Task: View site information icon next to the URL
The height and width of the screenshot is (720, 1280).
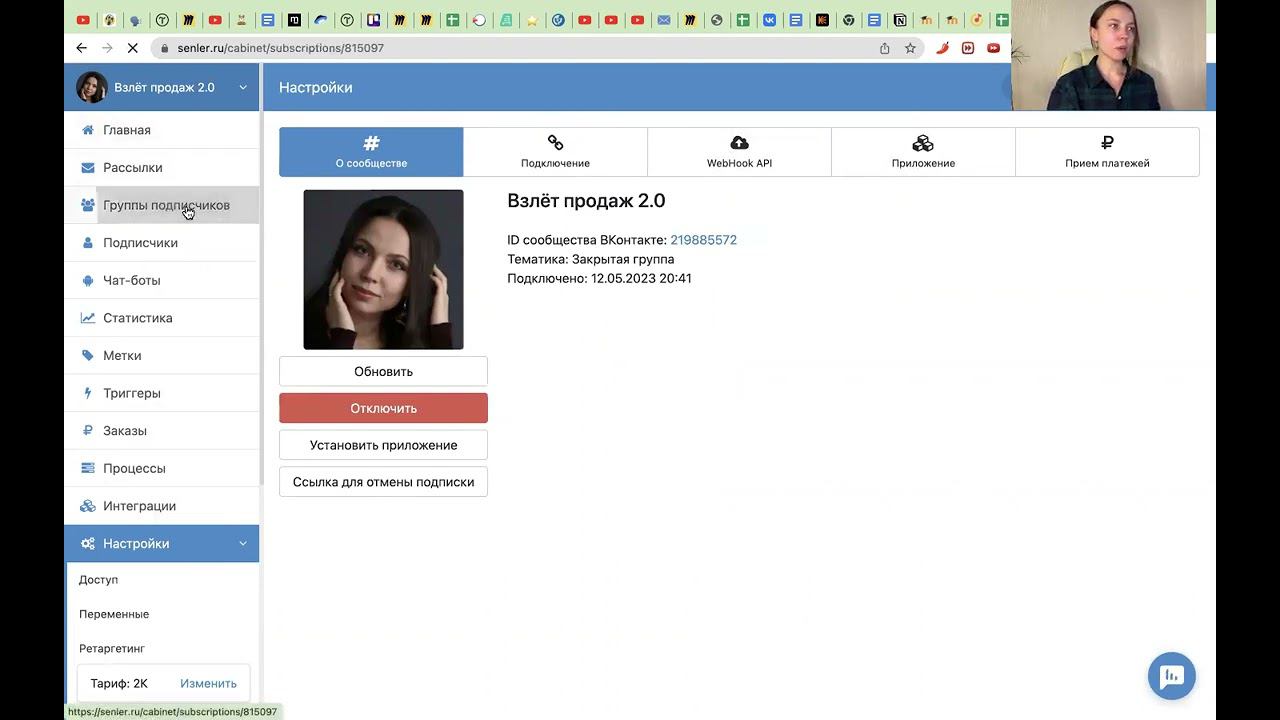Action: point(163,48)
